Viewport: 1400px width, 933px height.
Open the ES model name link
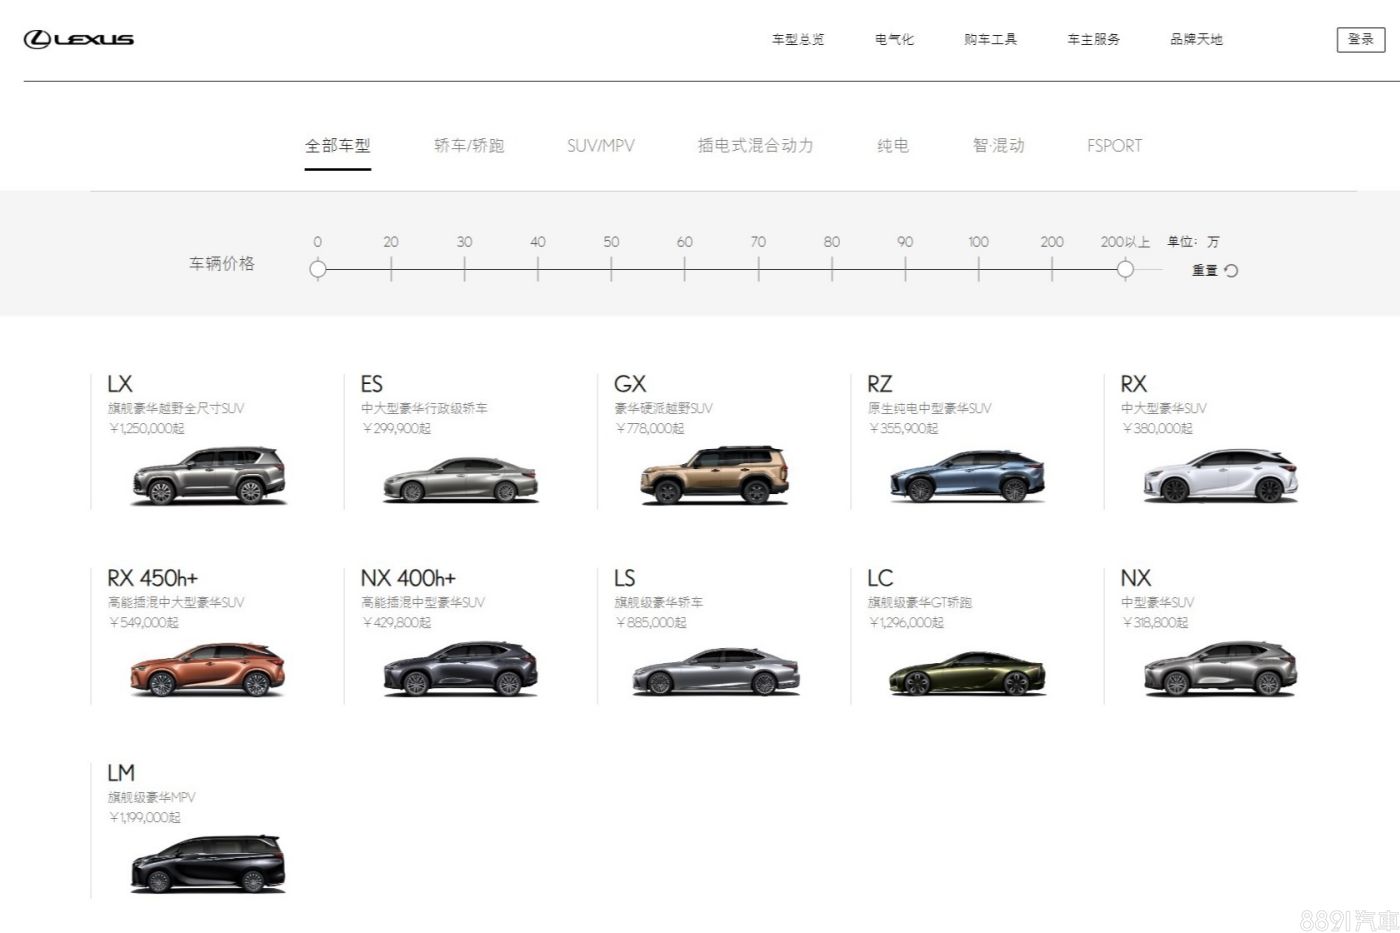click(x=371, y=384)
